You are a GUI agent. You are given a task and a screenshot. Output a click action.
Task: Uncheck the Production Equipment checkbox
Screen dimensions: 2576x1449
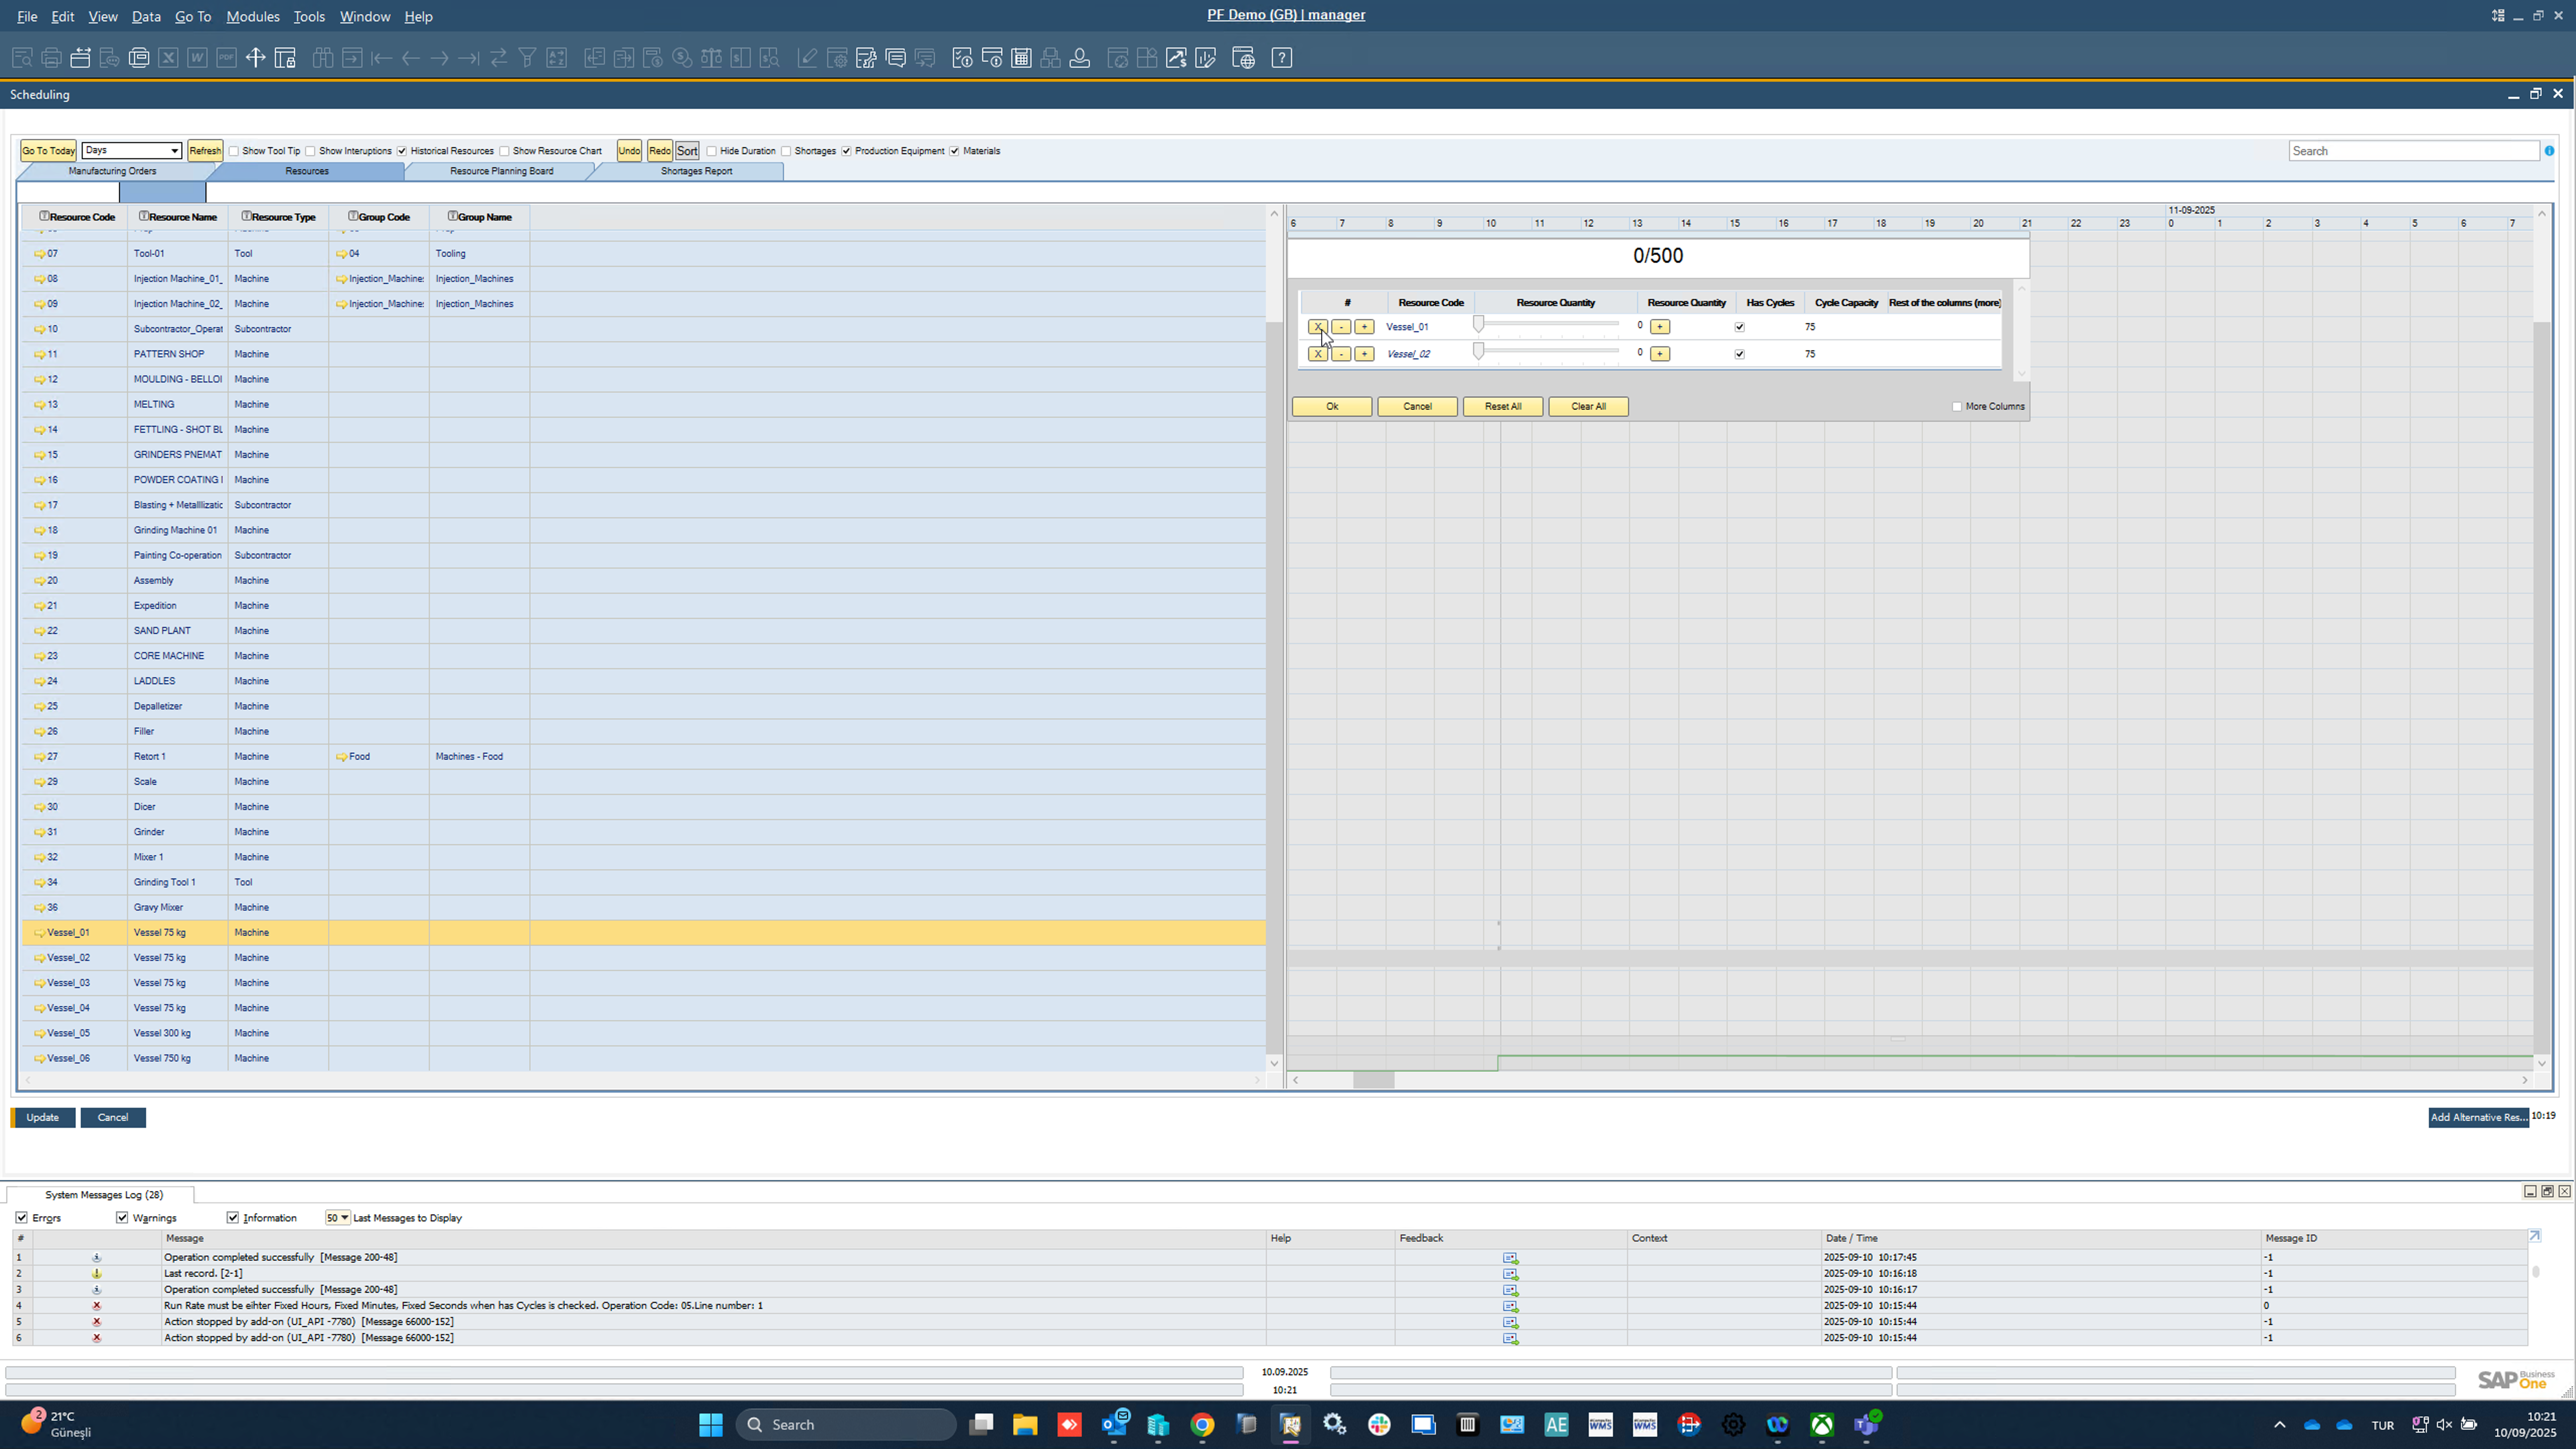point(846,151)
